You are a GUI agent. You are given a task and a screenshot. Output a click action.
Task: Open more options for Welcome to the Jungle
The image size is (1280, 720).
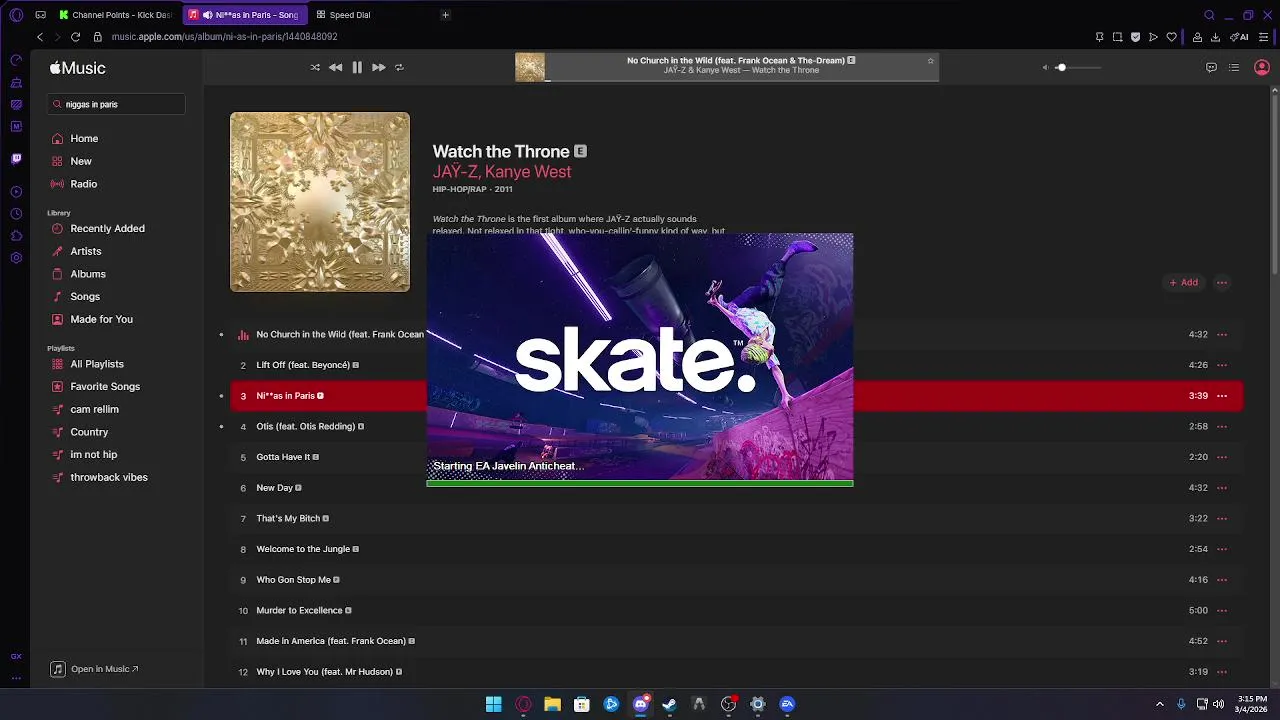(1222, 549)
